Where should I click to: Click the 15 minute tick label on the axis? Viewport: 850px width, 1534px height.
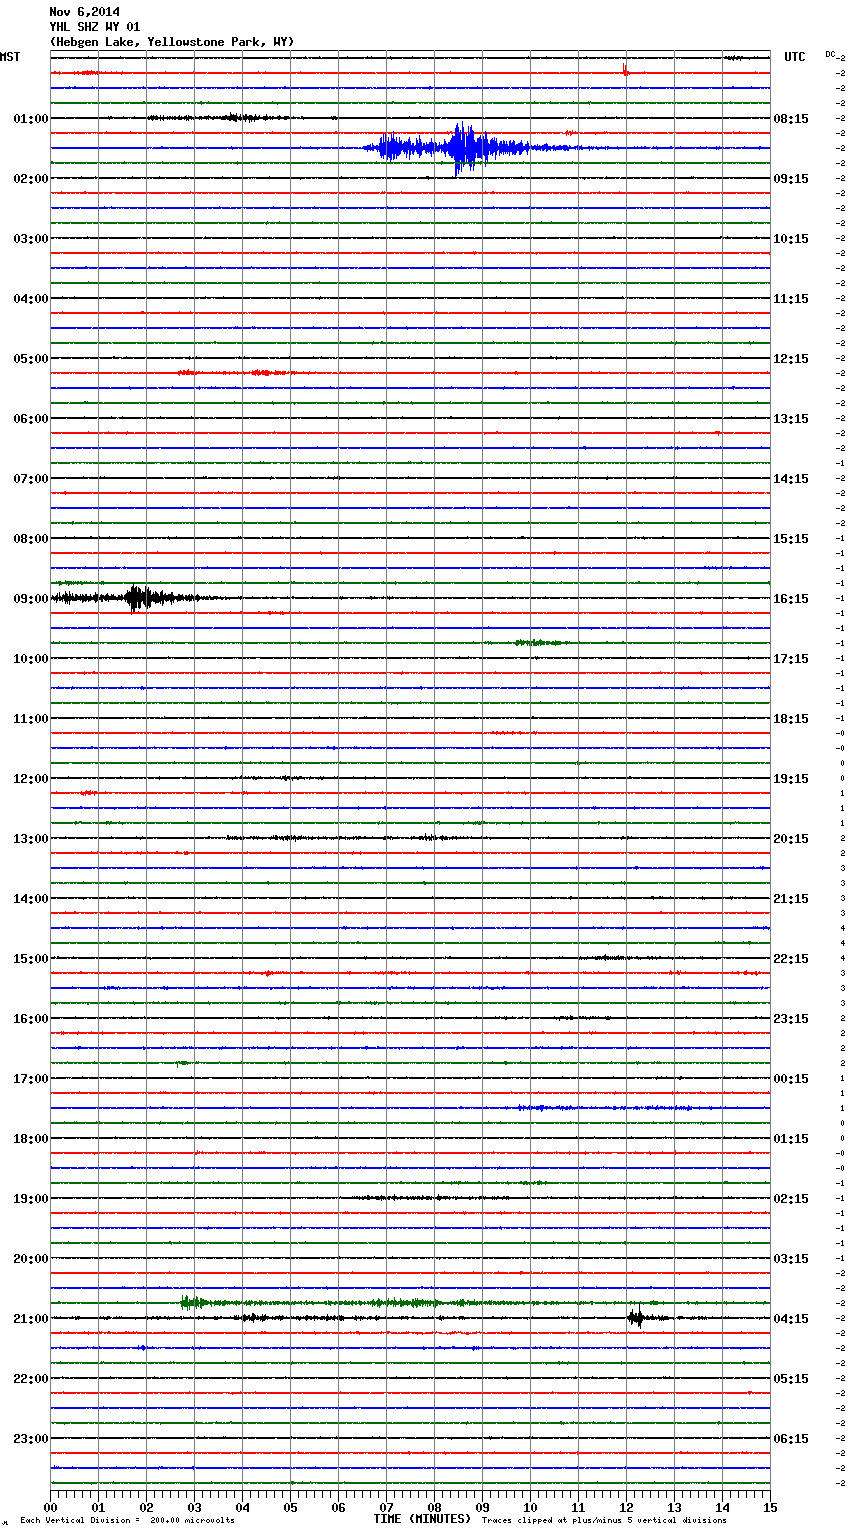tap(769, 1507)
